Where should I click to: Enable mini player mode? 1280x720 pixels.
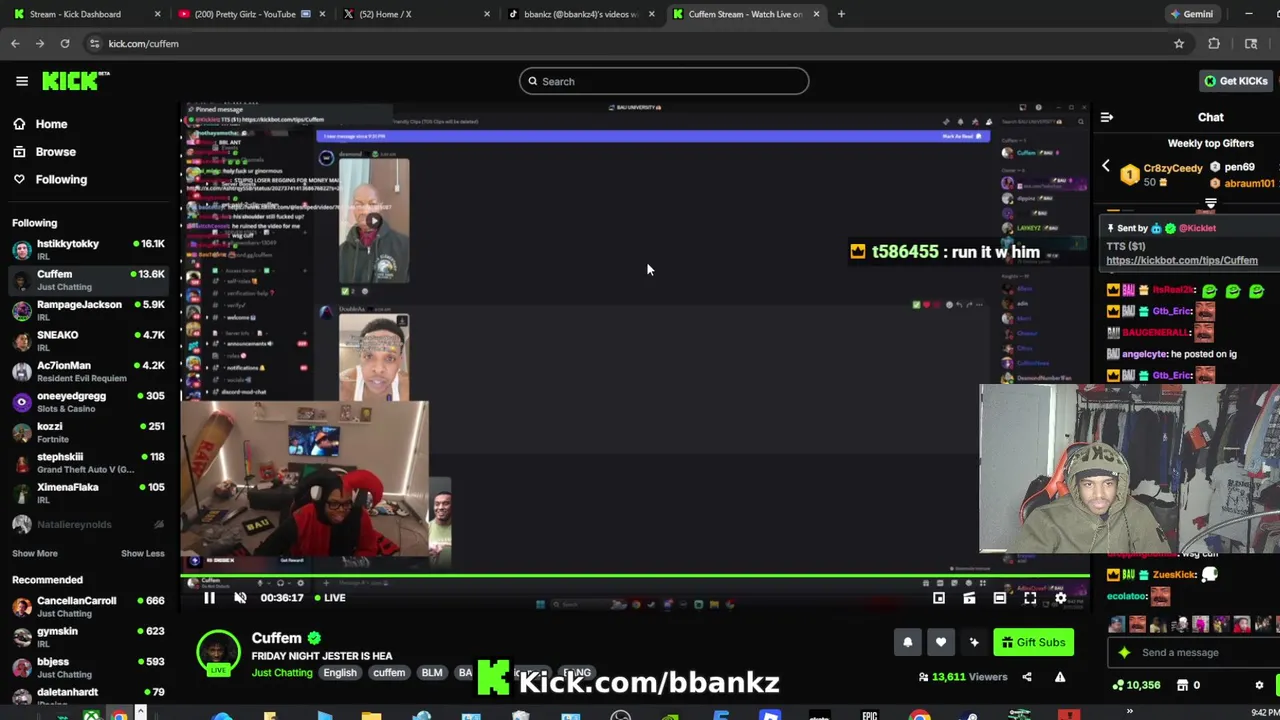939,598
